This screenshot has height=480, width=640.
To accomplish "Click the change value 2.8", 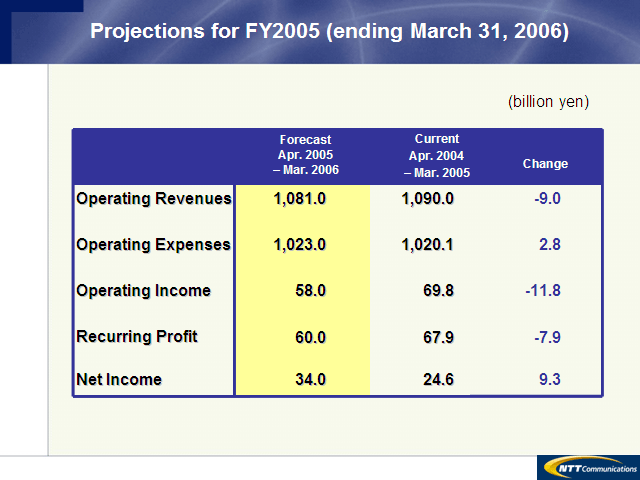I will [x=550, y=245].
